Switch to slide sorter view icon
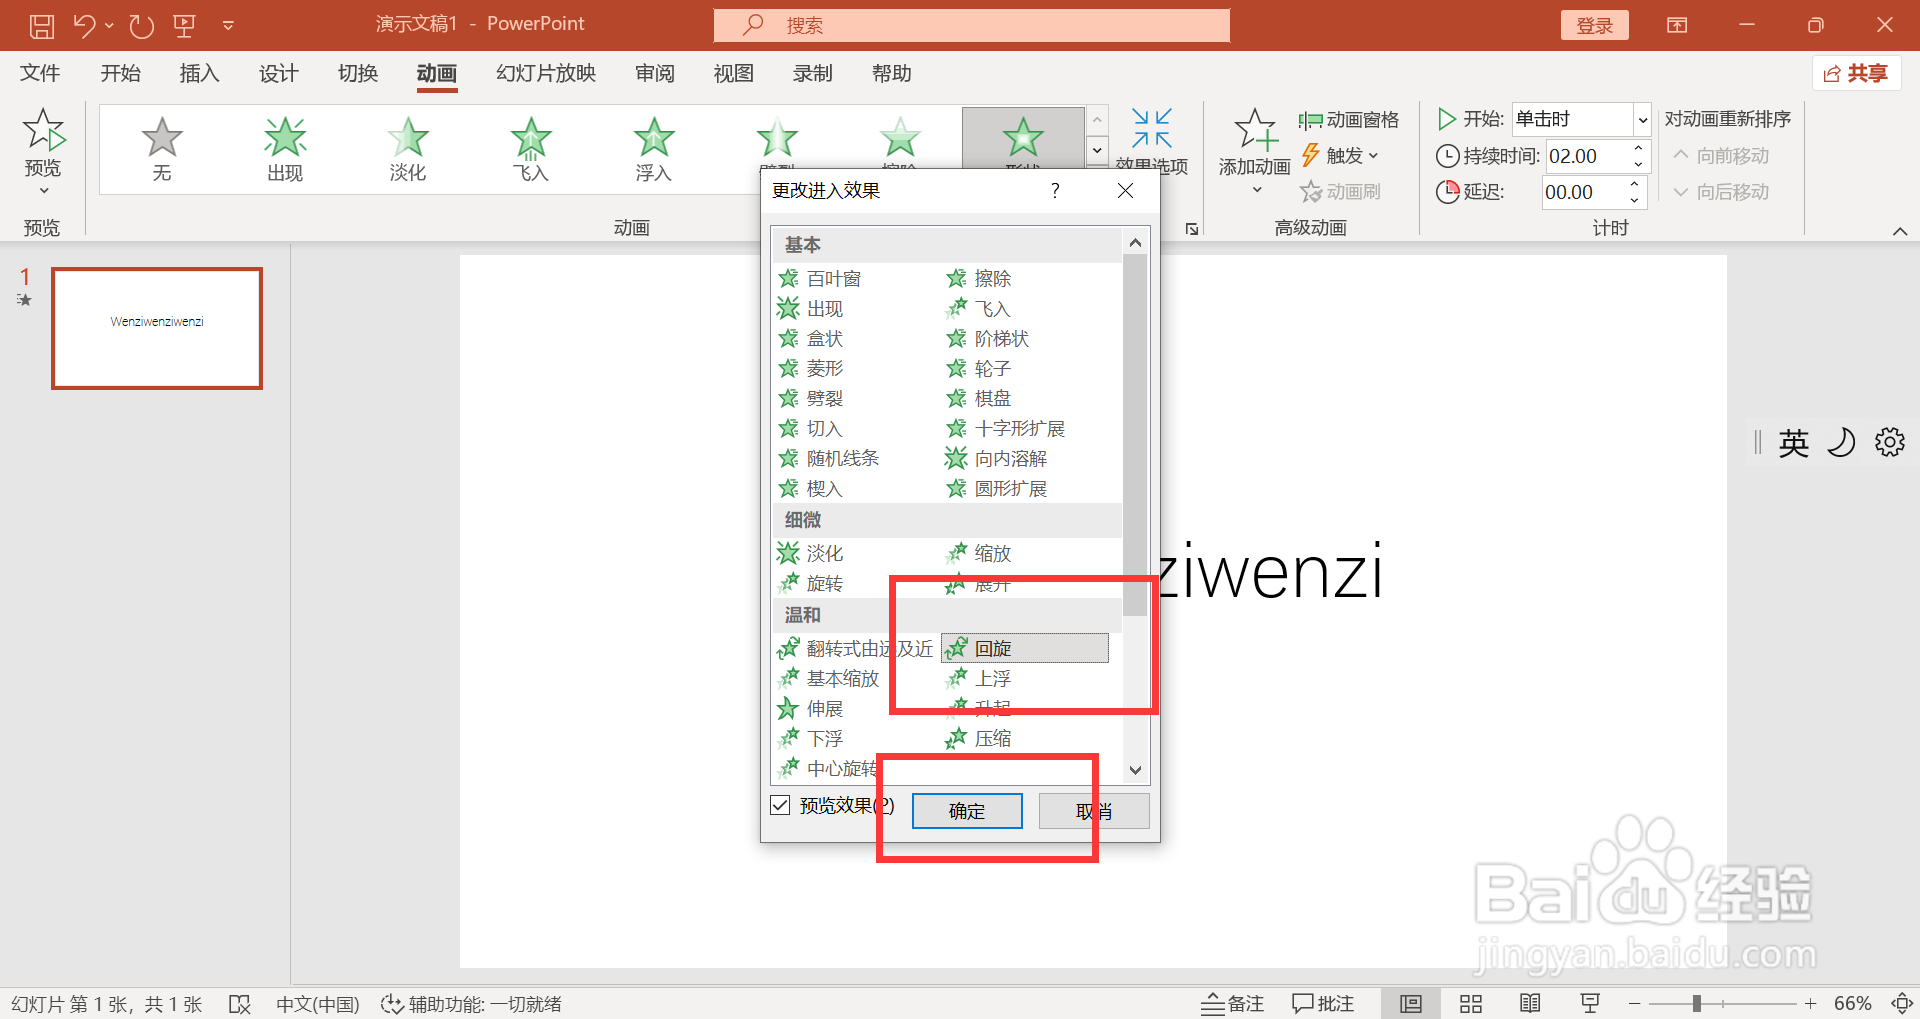Viewport: 1920px width, 1019px height. pyautogui.click(x=1471, y=1004)
